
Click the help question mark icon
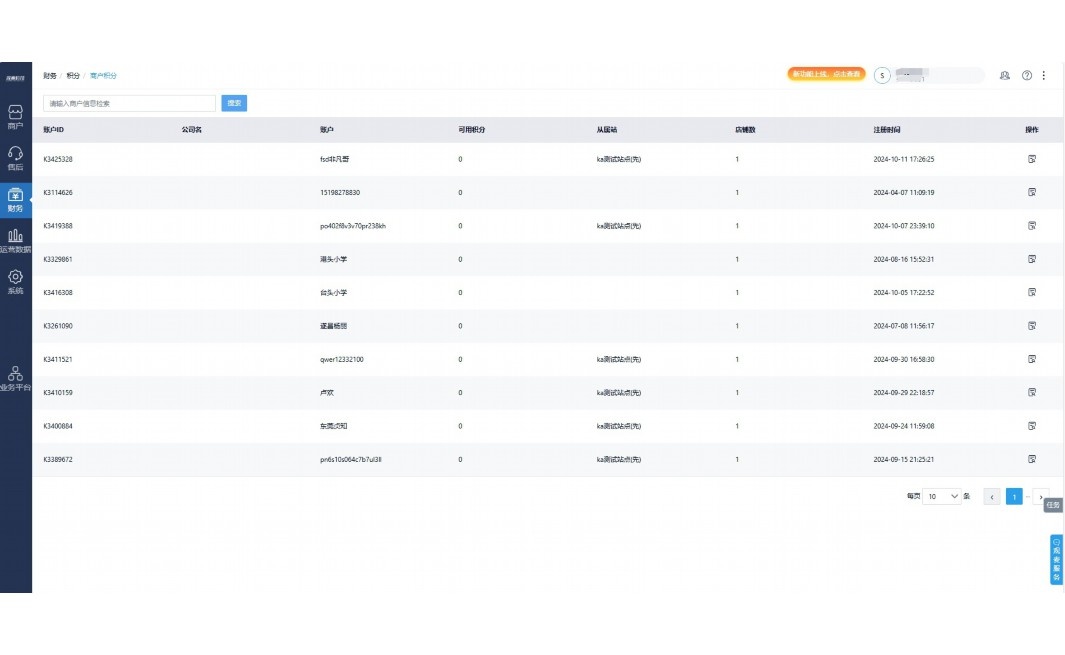click(x=1026, y=75)
